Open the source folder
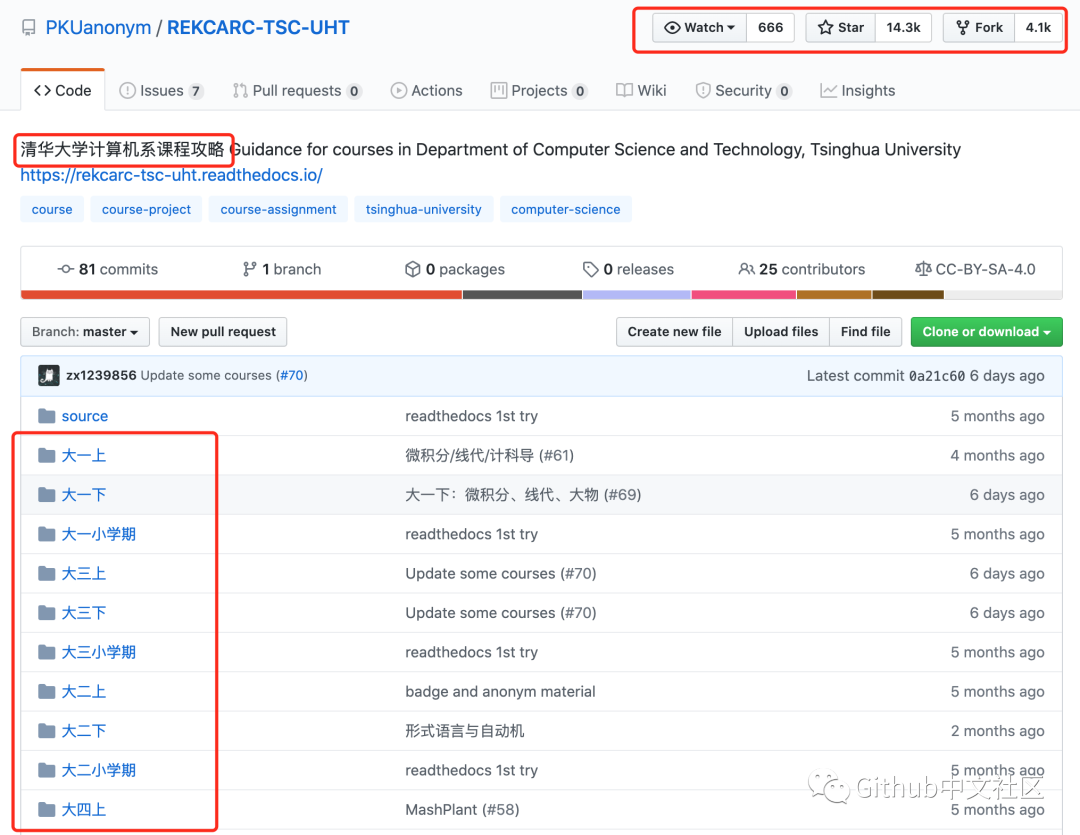Image resolution: width=1080 pixels, height=835 pixels. pyautogui.click(x=85, y=416)
